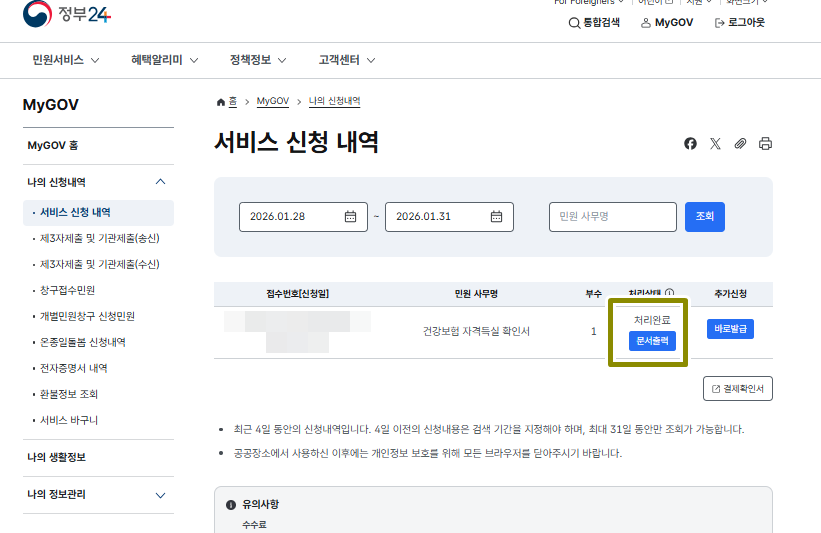Image resolution: width=821 pixels, height=533 pixels.
Task: Open 제3자제출 및 기관제출(수신)
Action: click(x=99, y=264)
